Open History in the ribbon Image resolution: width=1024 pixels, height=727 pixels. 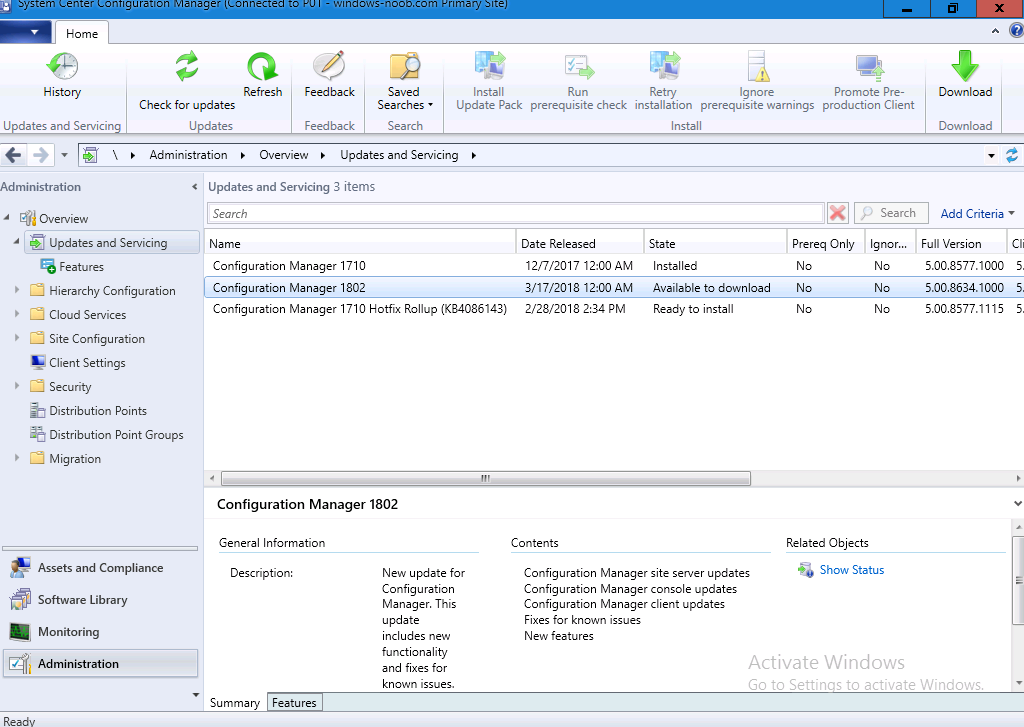[x=62, y=75]
